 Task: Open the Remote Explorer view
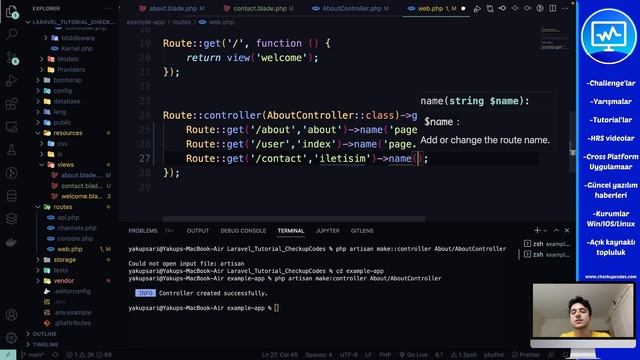point(11,127)
